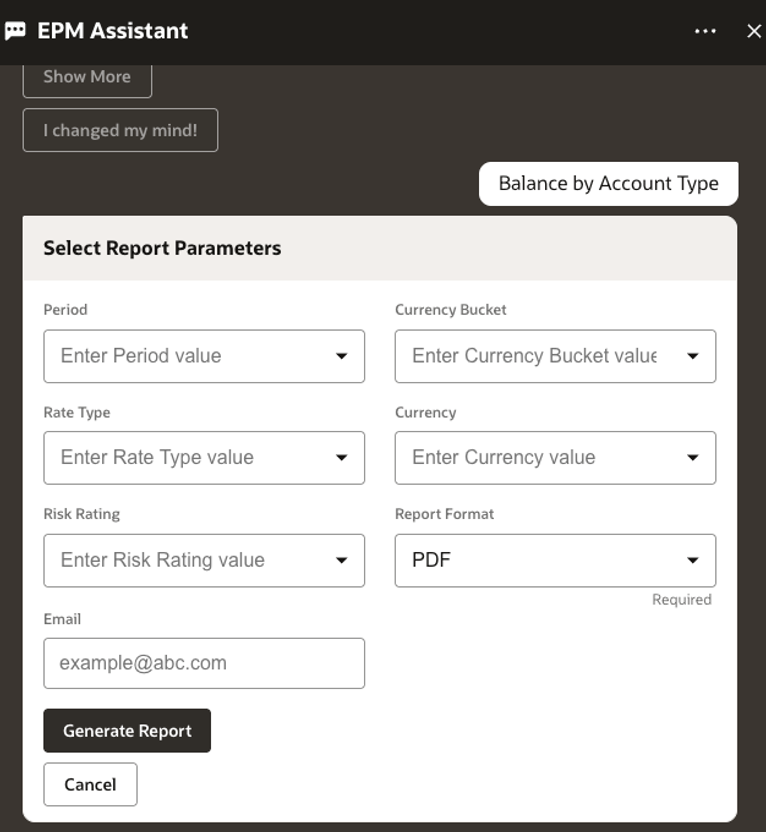
Task: Select the Balance by Account Type message
Action: [x=608, y=183]
